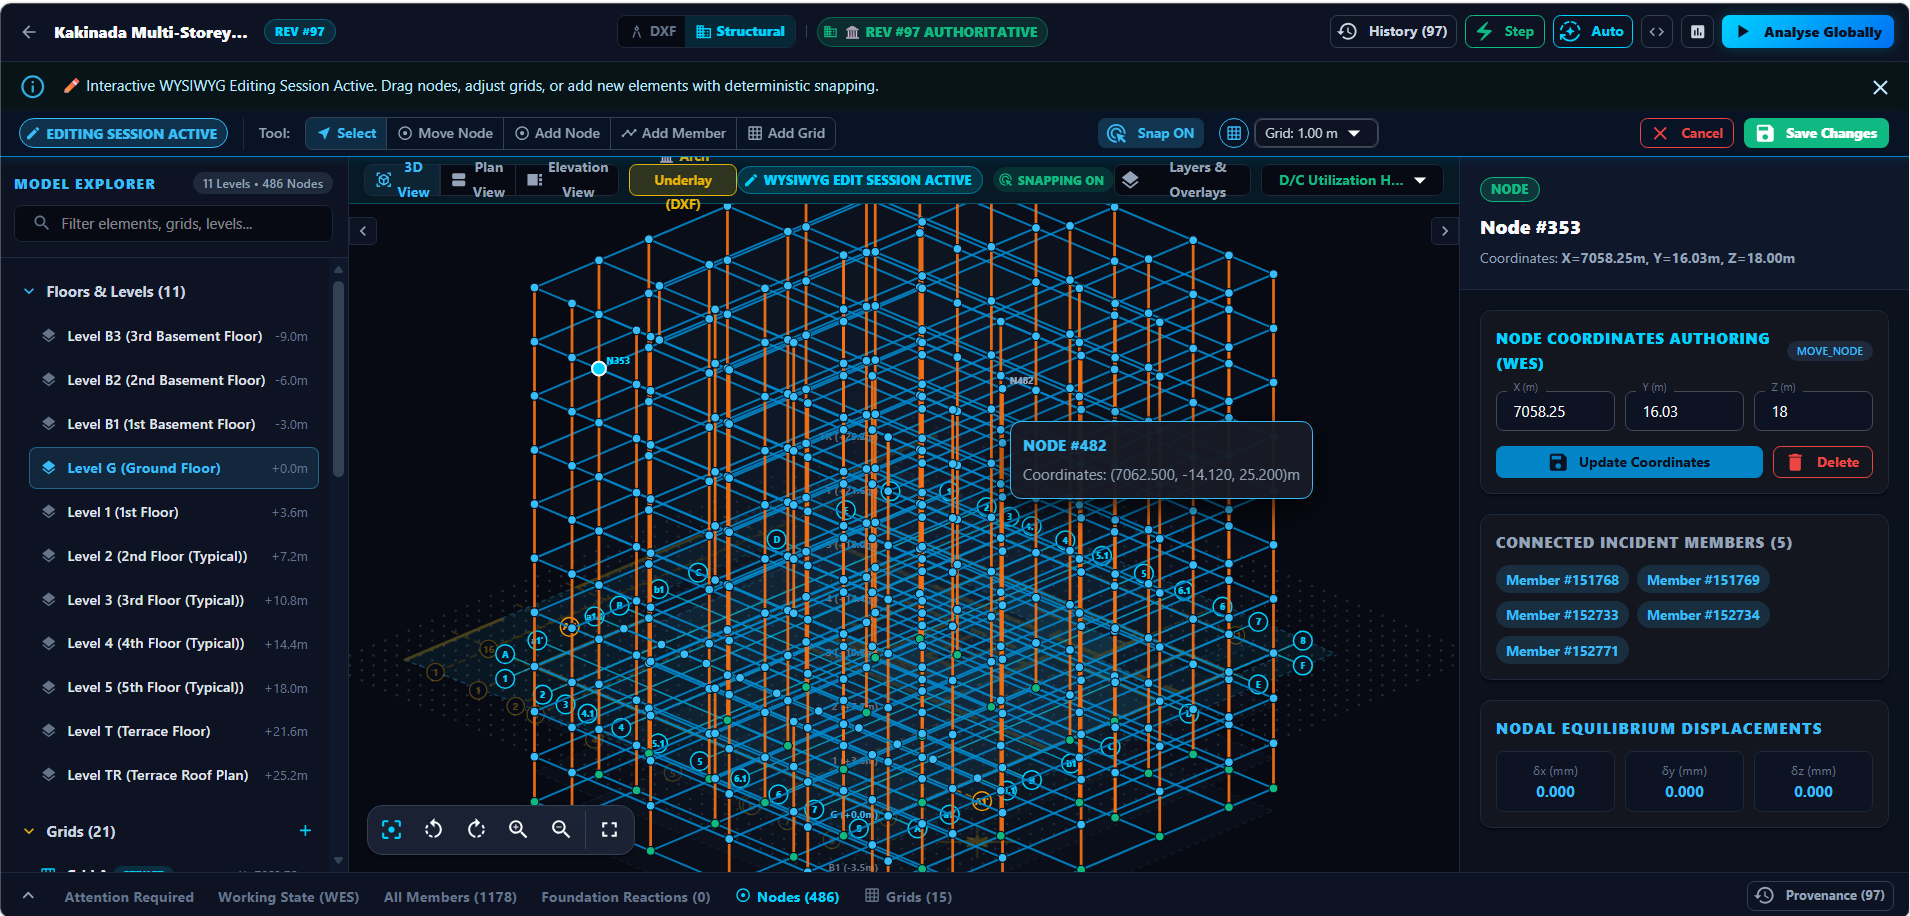Viewport: 1910px width, 916px height.
Task: Switch to Structural mode
Action: click(741, 32)
